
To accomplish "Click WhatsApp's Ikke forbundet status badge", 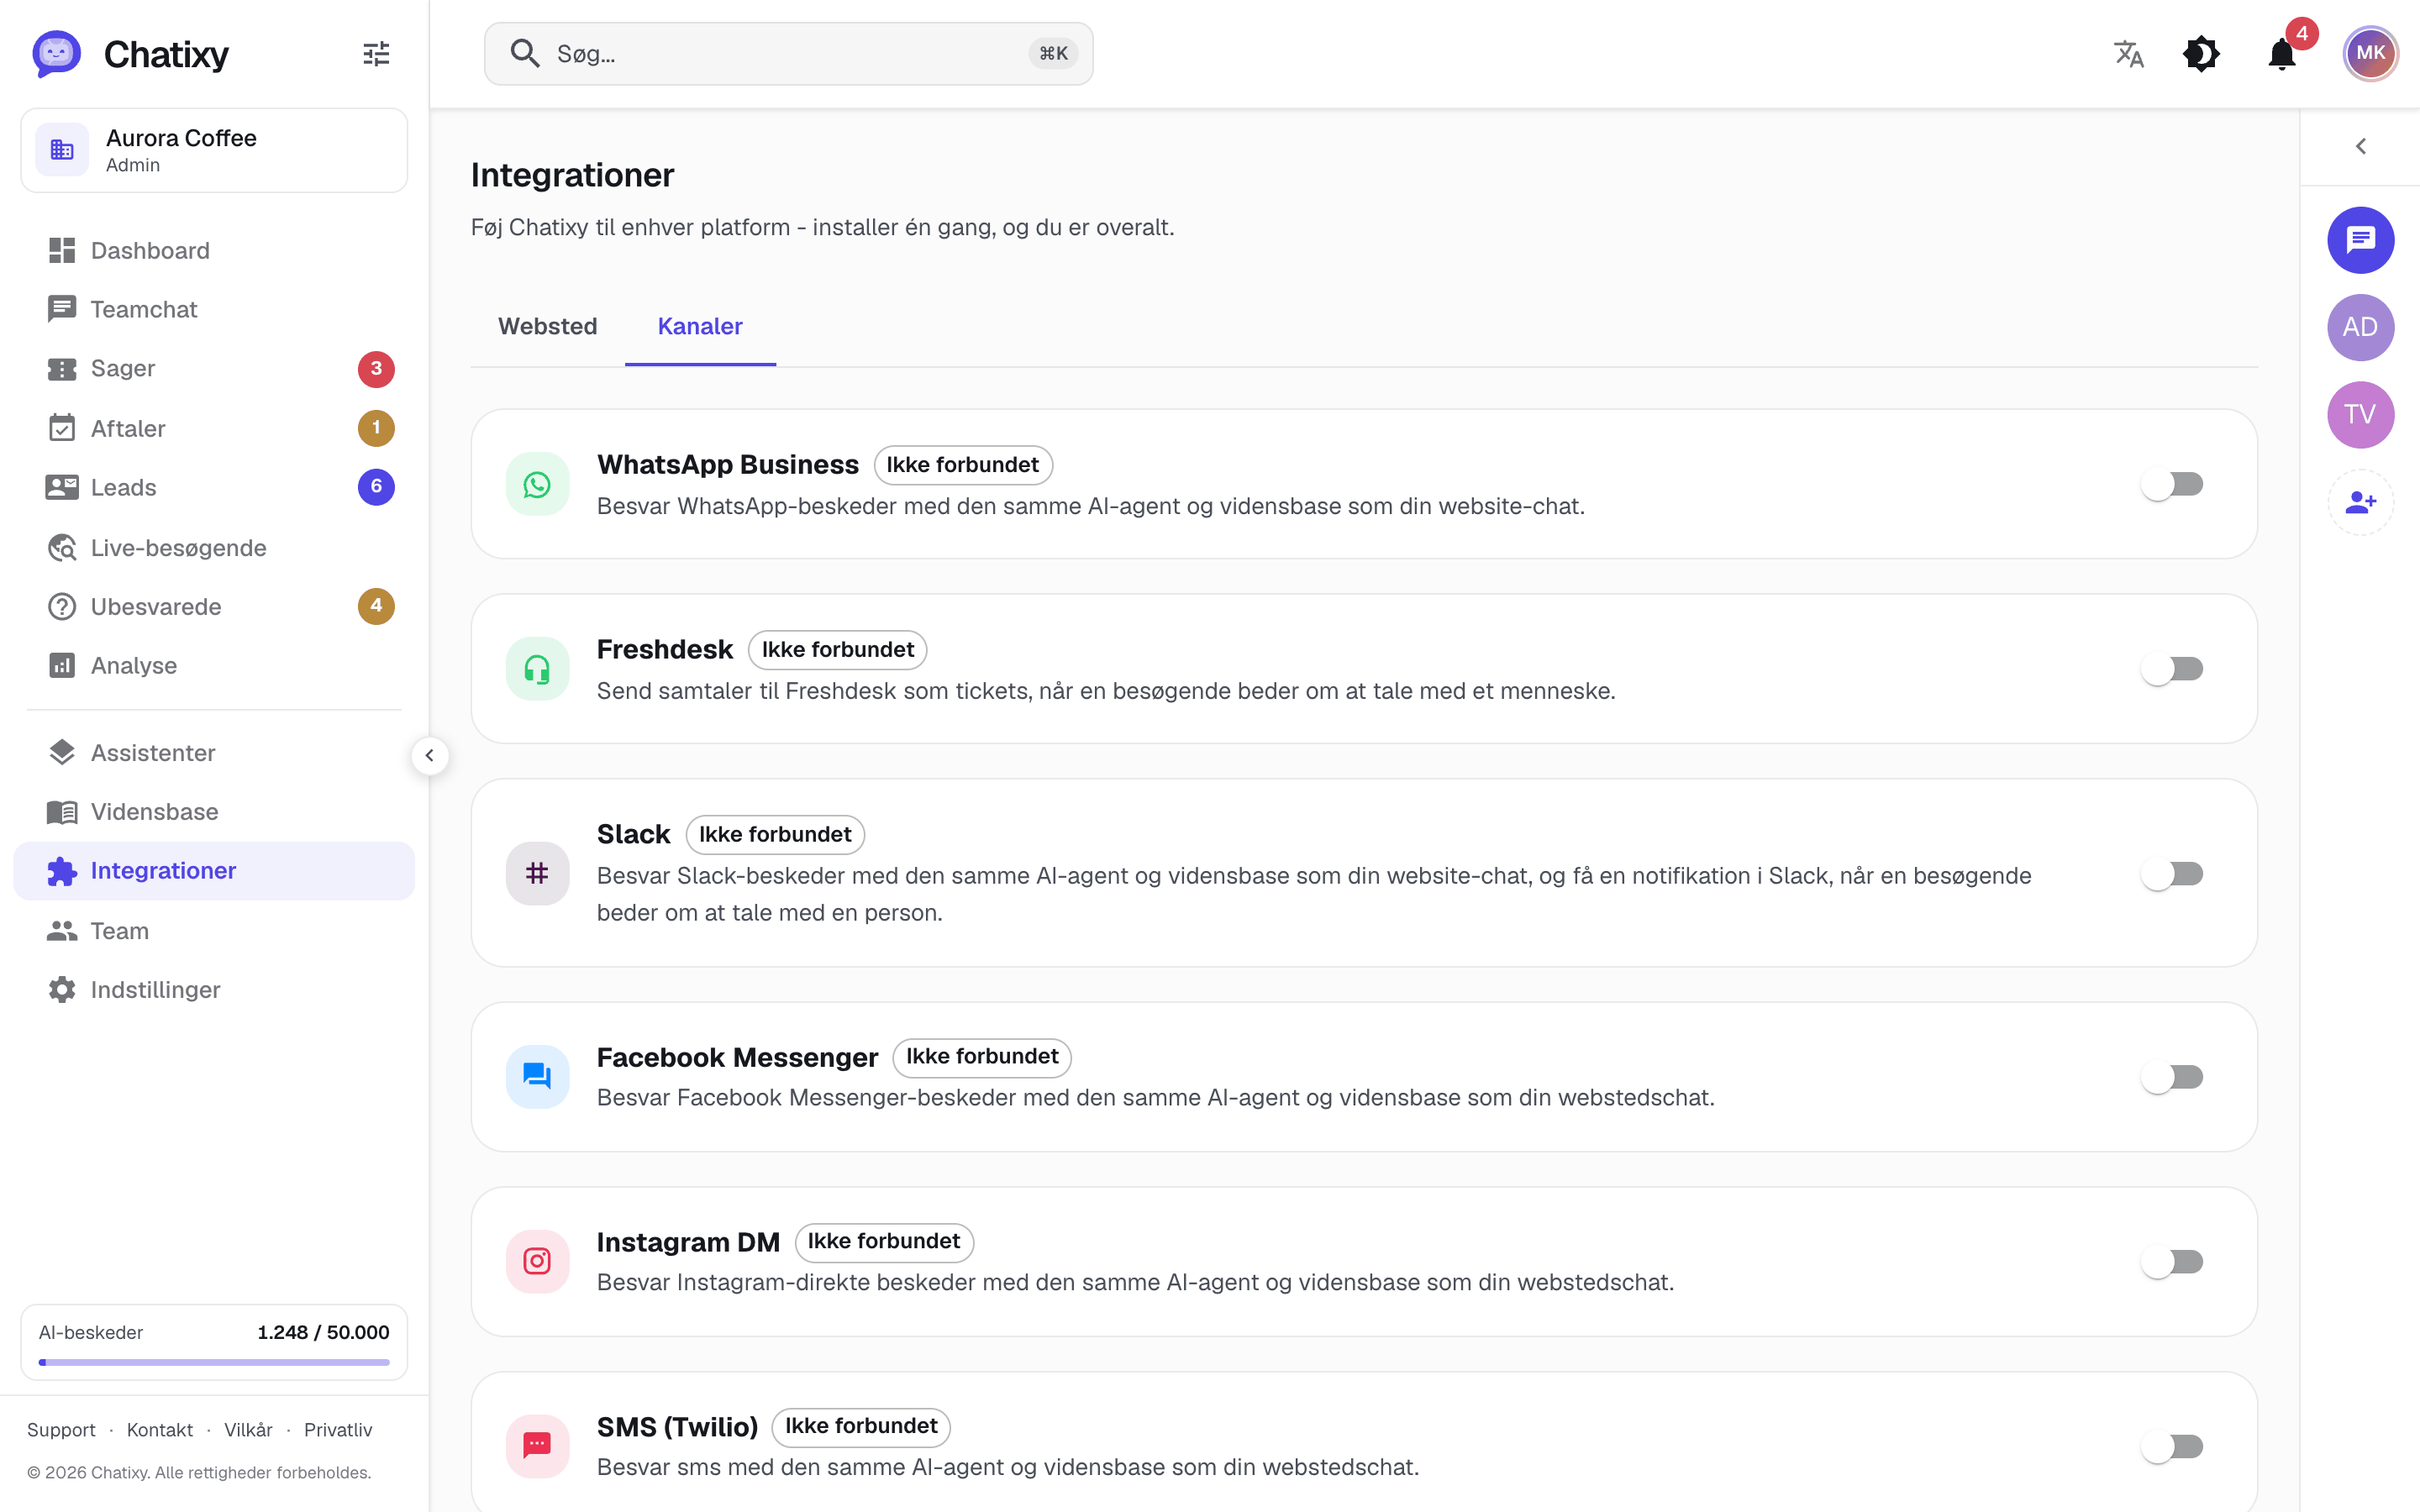I will [962, 465].
